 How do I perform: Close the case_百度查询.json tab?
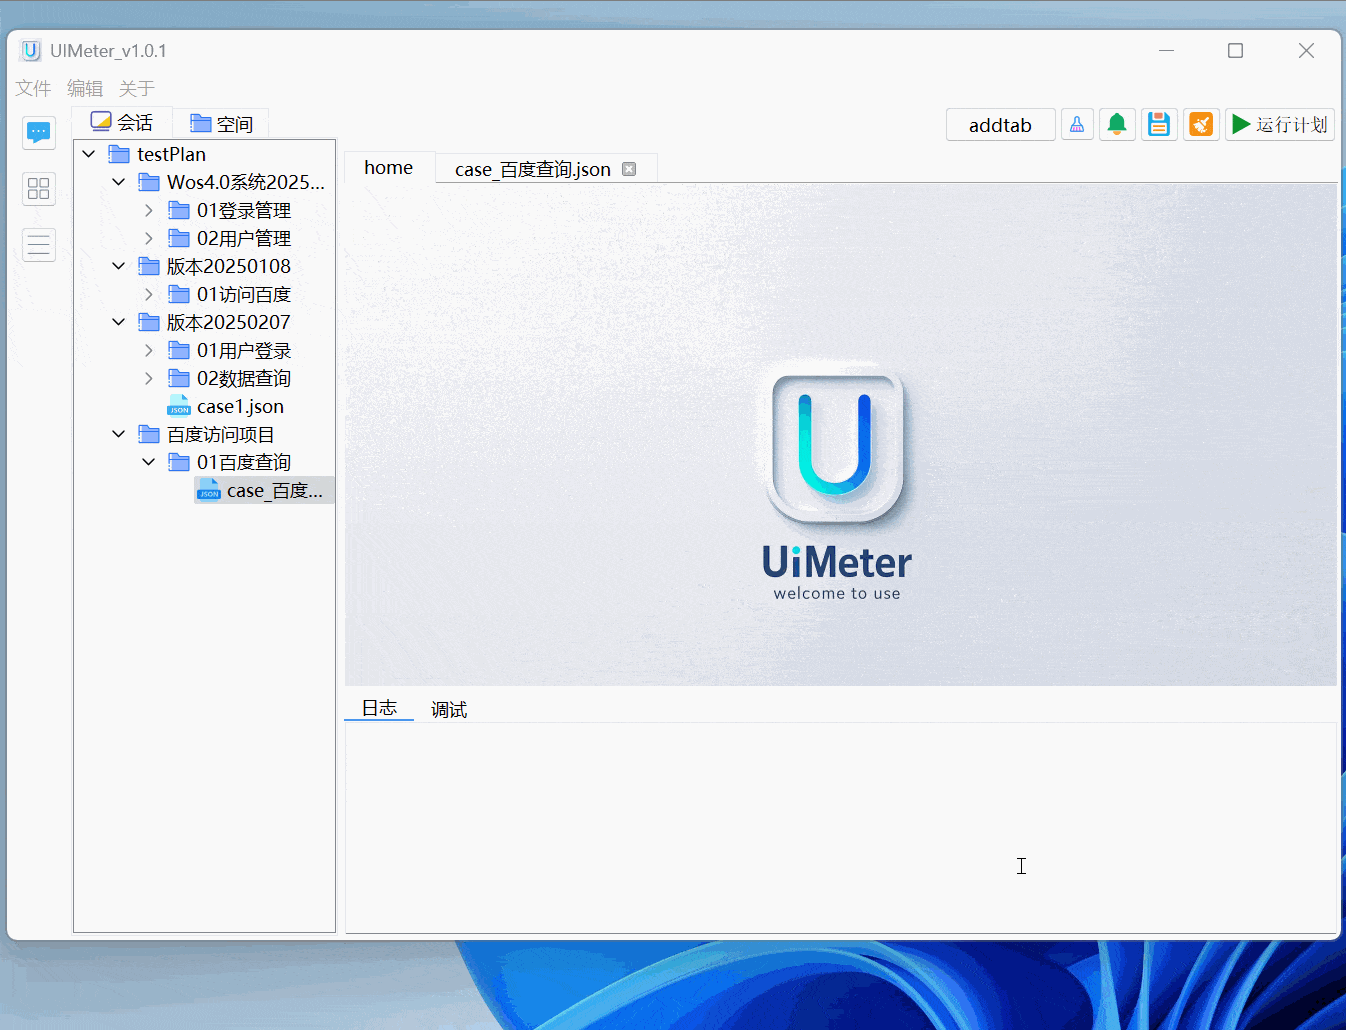click(629, 169)
